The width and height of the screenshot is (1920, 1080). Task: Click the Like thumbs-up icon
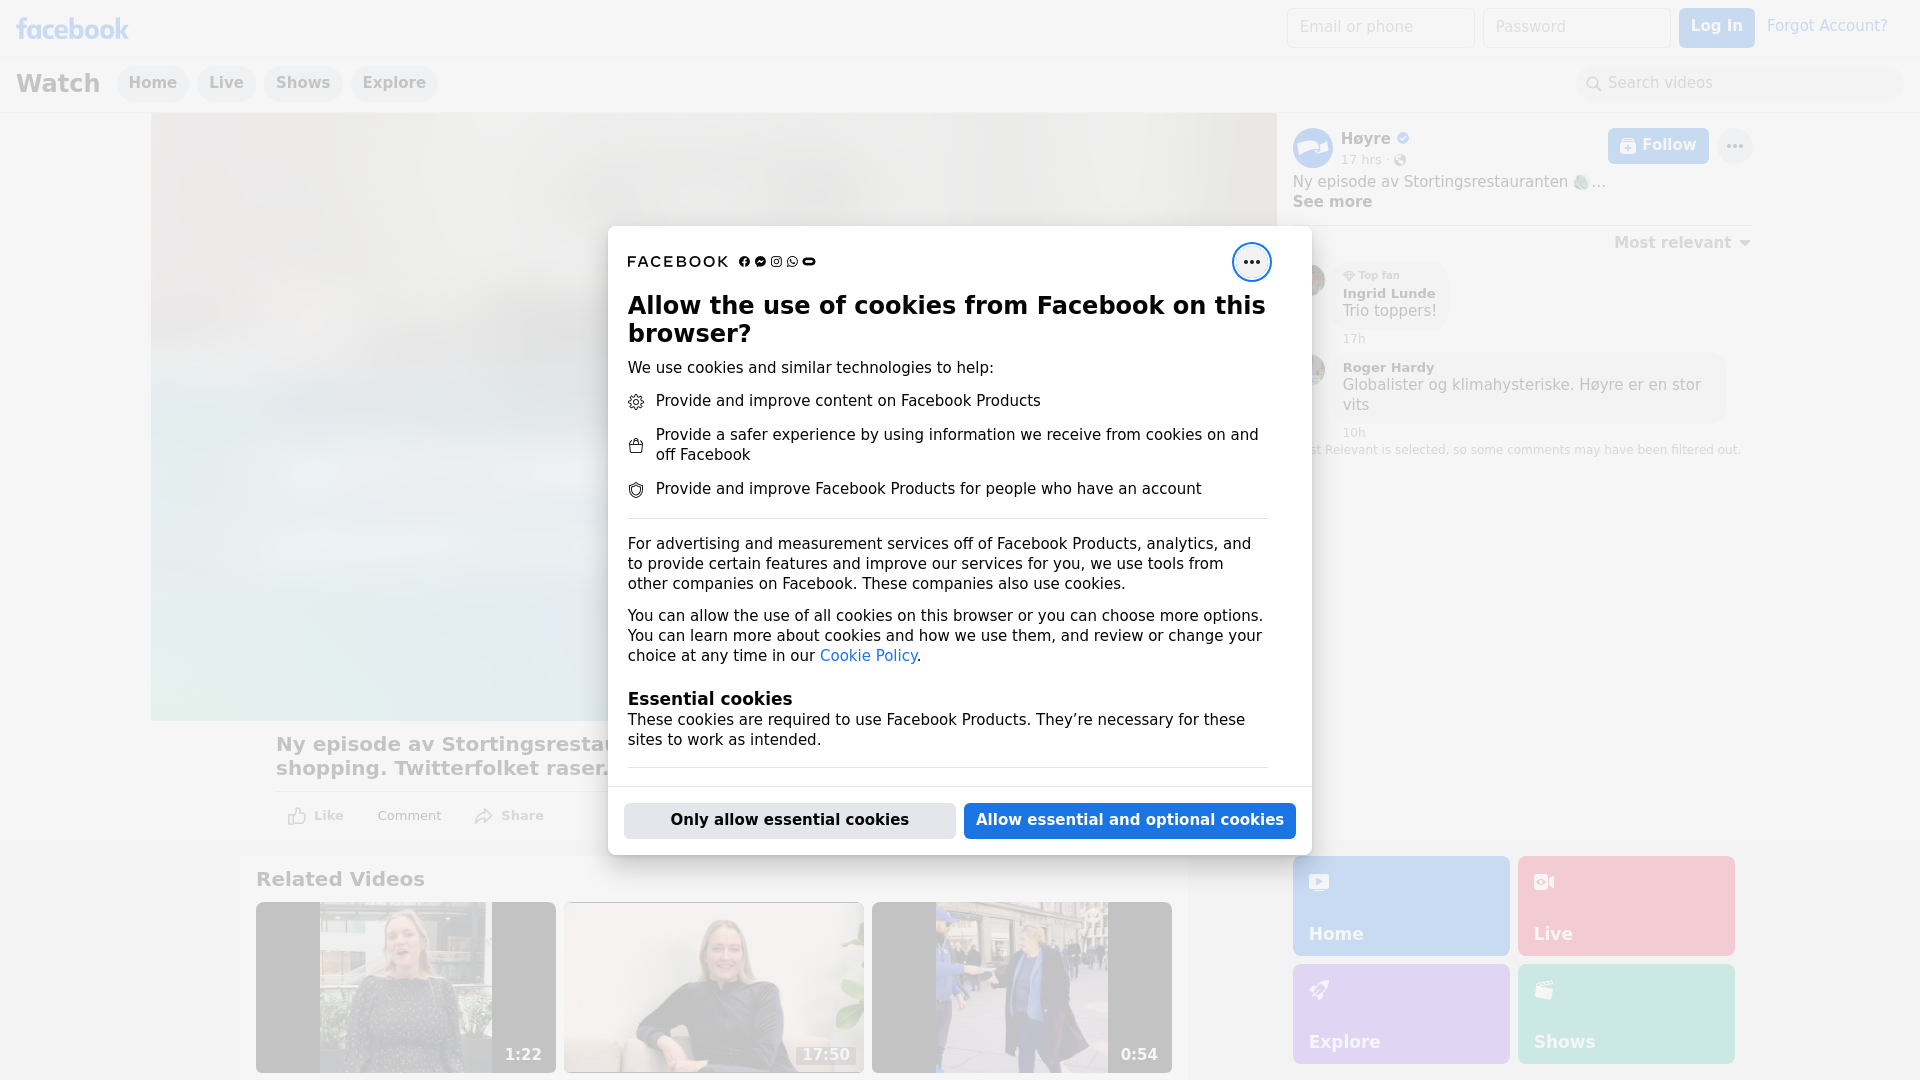click(x=297, y=816)
